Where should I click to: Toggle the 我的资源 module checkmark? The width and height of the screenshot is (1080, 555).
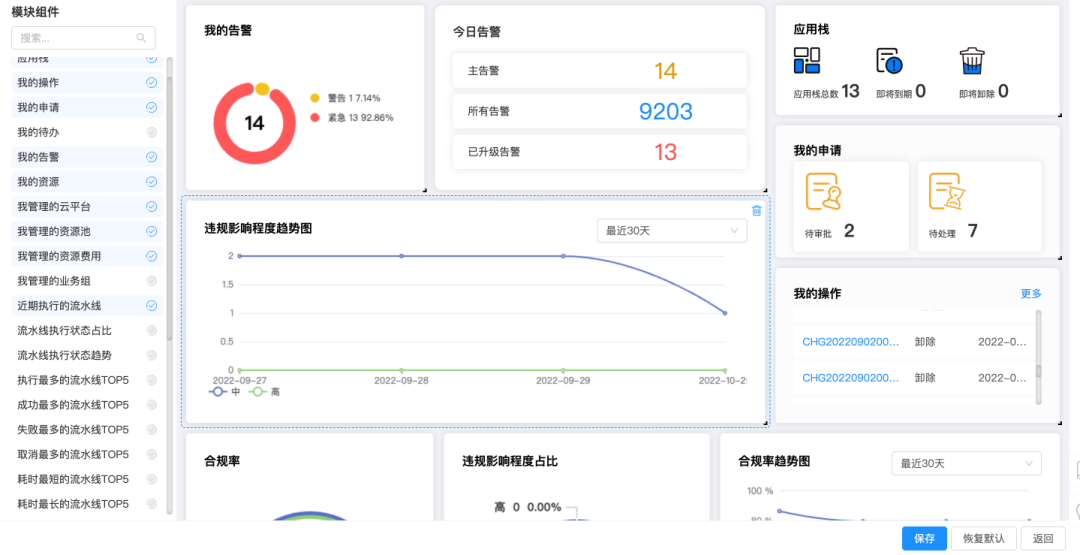(152, 182)
